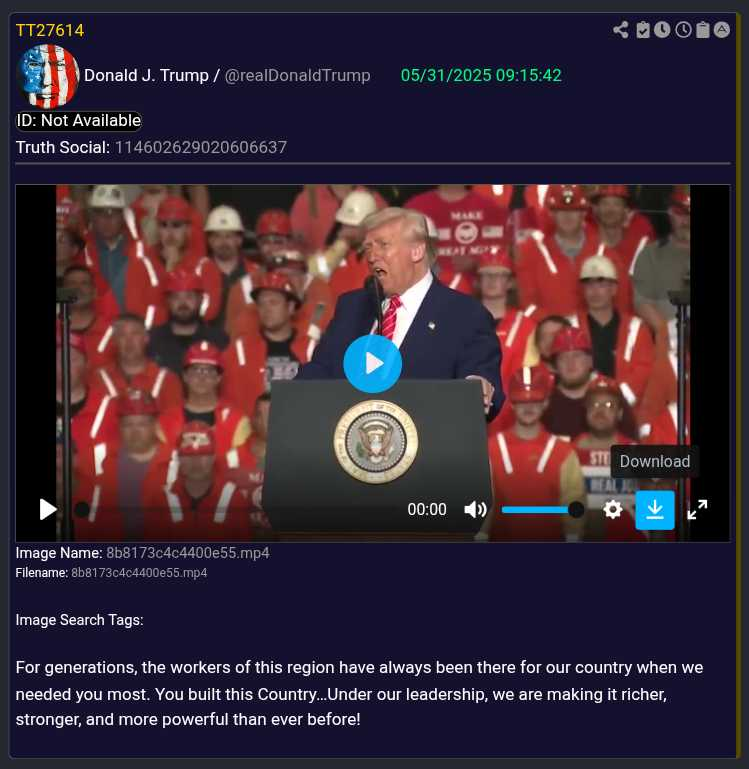
Task: Mute the video with the speaker icon
Action: [x=475, y=510]
